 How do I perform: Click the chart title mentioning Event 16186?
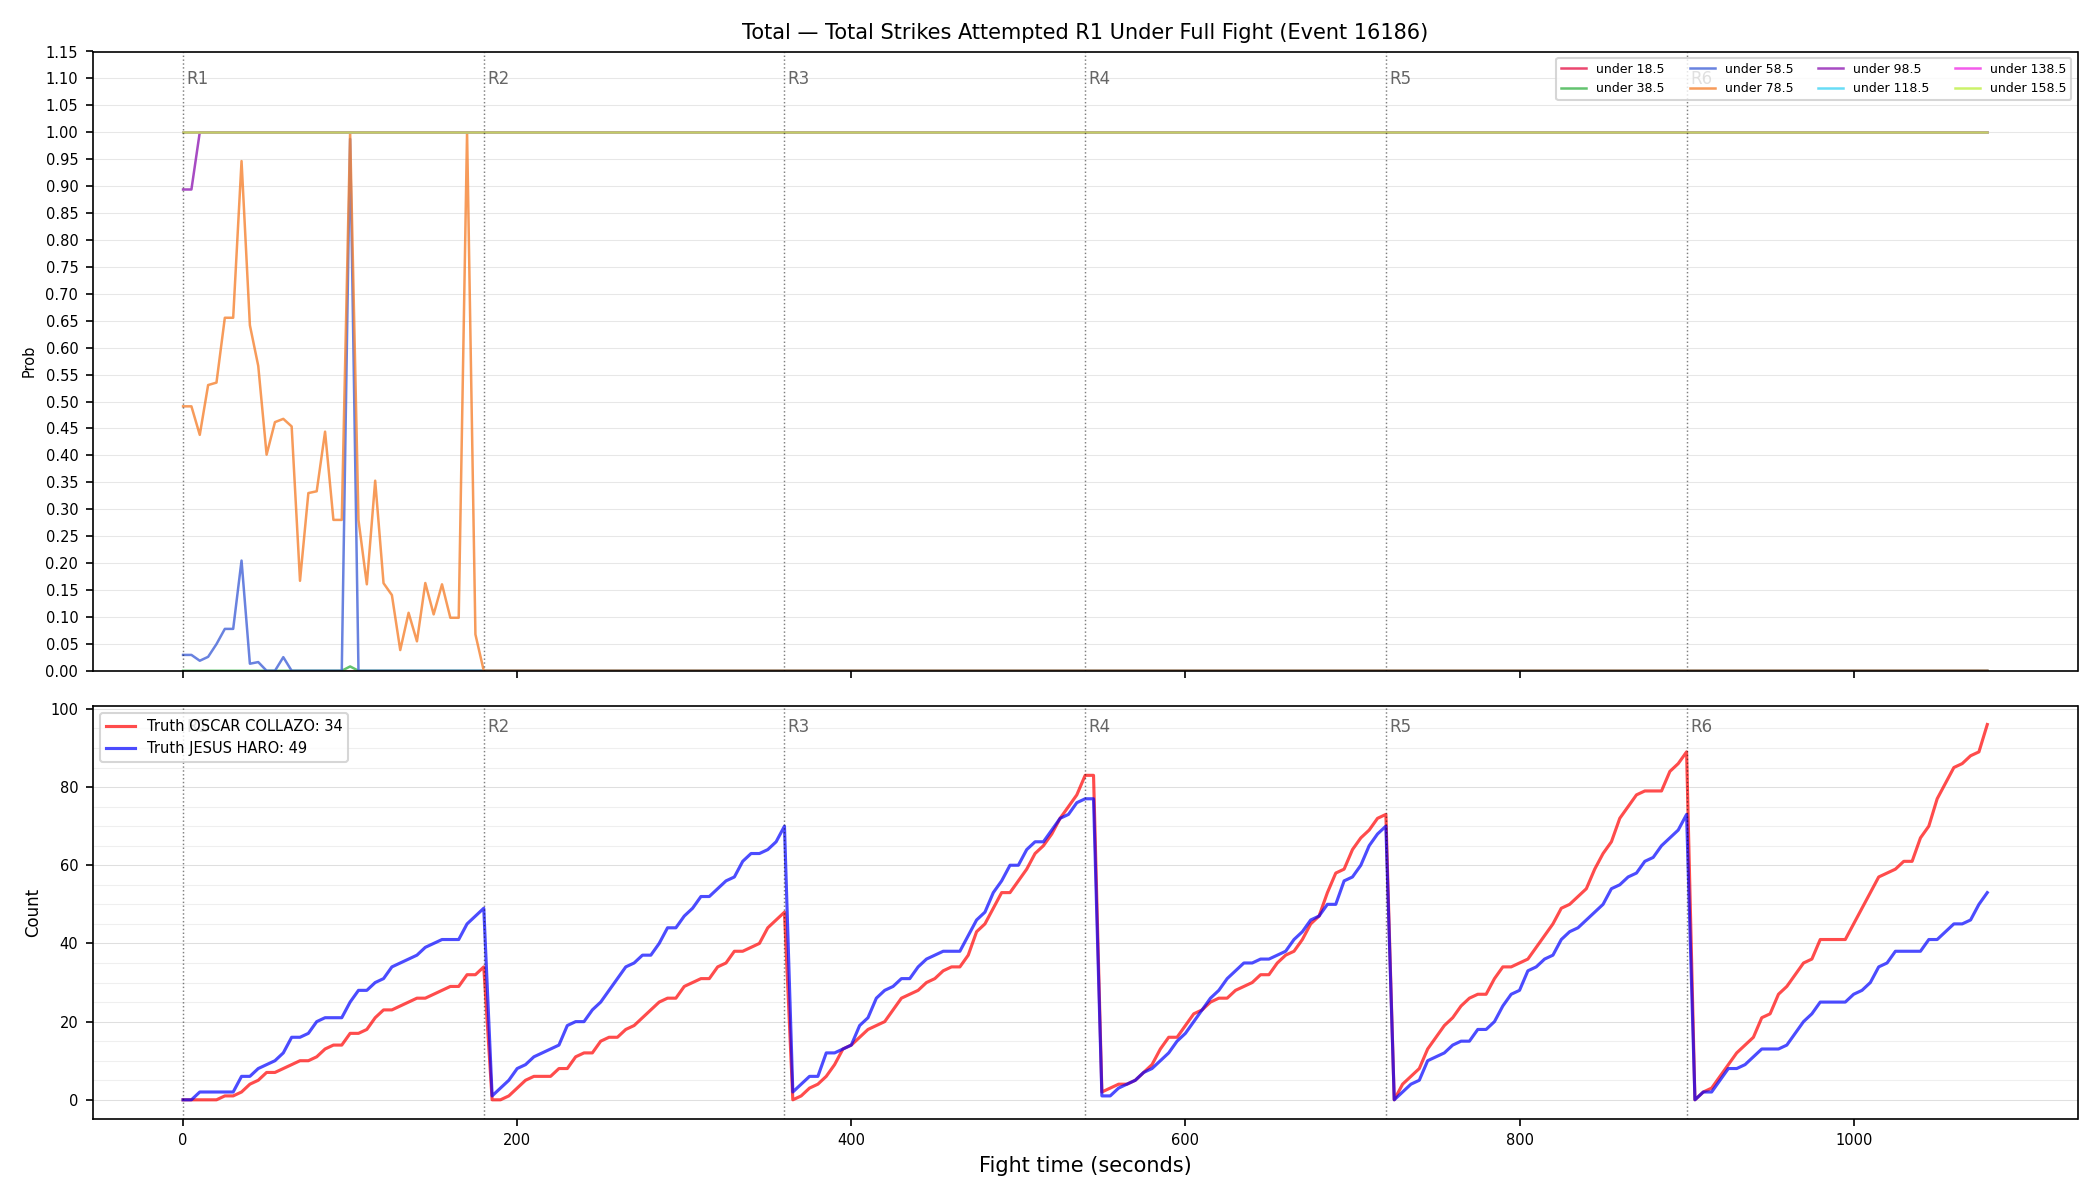tap(1084, 32)
